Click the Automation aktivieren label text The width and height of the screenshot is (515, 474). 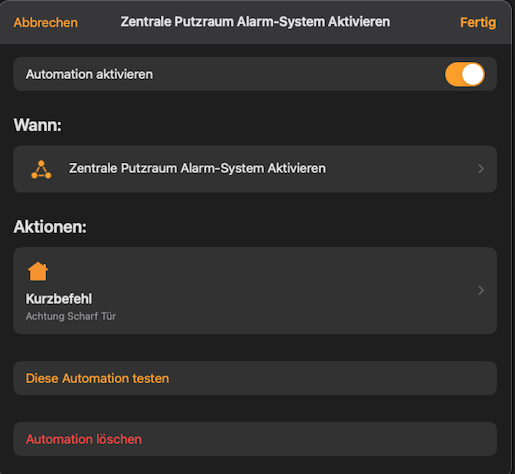(89, 74)
